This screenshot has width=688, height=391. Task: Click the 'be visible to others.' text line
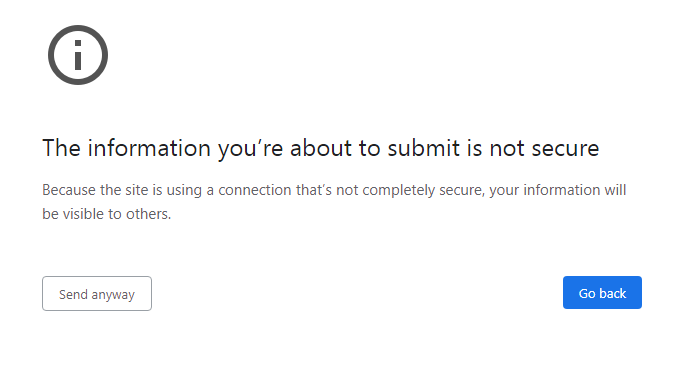point(107,214)
